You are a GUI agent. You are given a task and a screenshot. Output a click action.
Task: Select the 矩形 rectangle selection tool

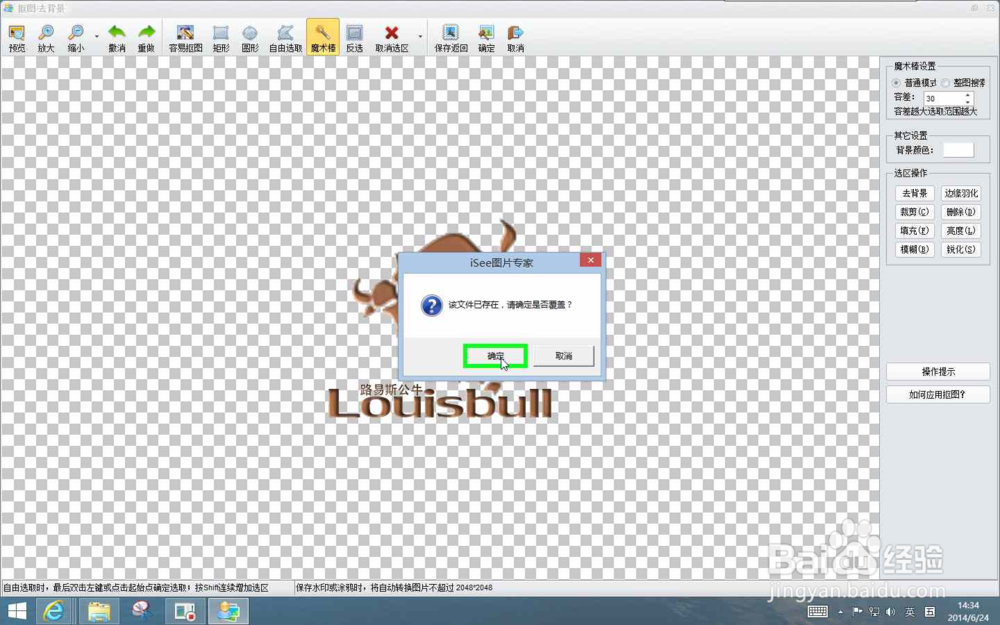221,38
